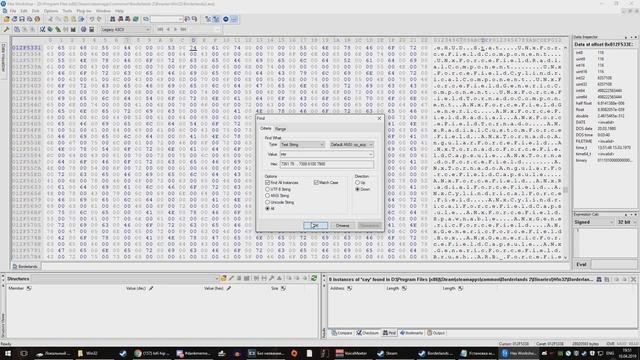Click the Print toolbar icon
Viewport: 640px width, 360px height.
(37, 19)
